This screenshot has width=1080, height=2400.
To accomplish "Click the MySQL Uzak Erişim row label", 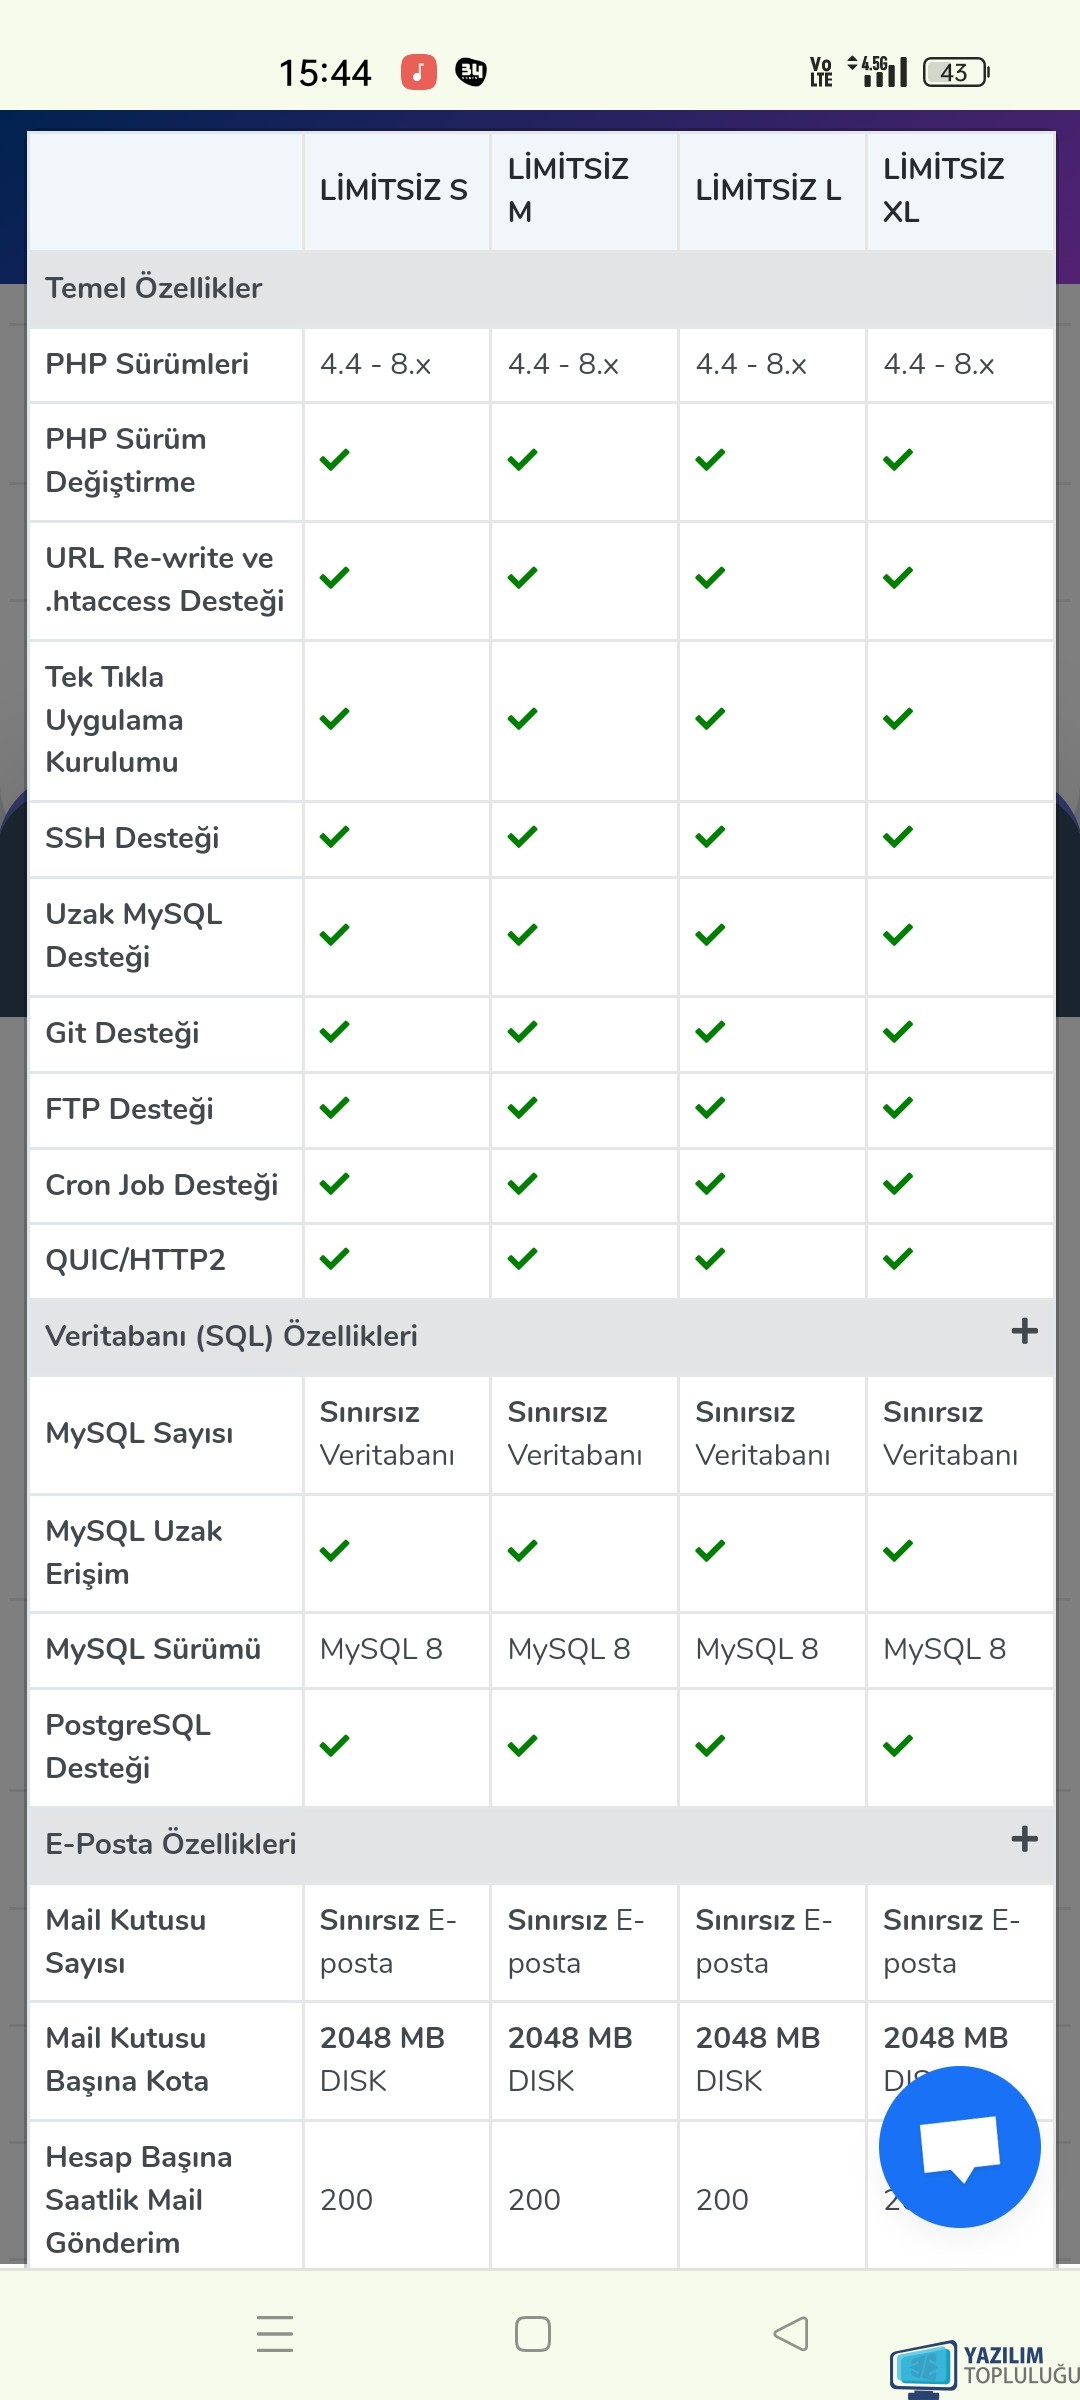I will 134,1553.
